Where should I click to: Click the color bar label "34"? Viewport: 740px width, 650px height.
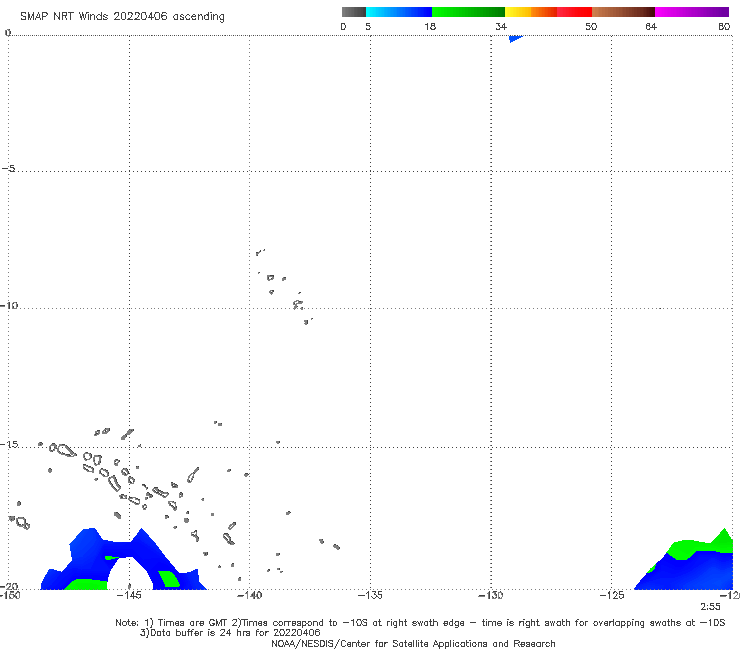pyautogui.click(x=501, y=26)
